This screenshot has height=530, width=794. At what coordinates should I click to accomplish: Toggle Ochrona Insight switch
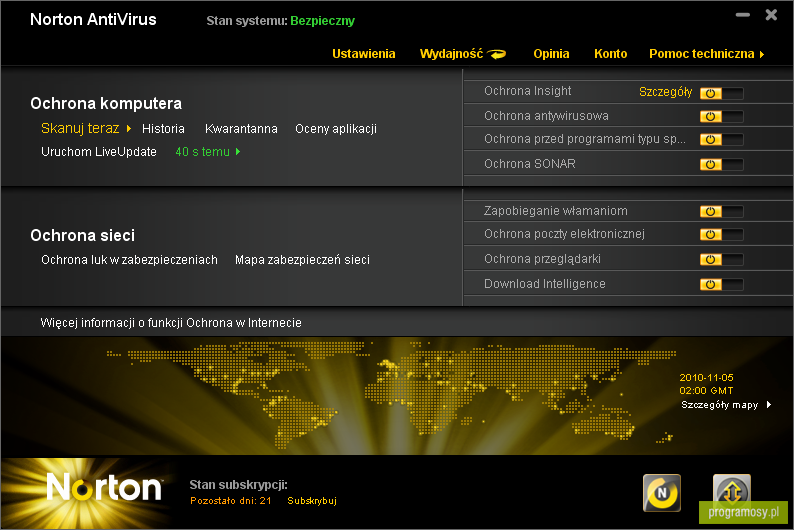coord(722,93)
